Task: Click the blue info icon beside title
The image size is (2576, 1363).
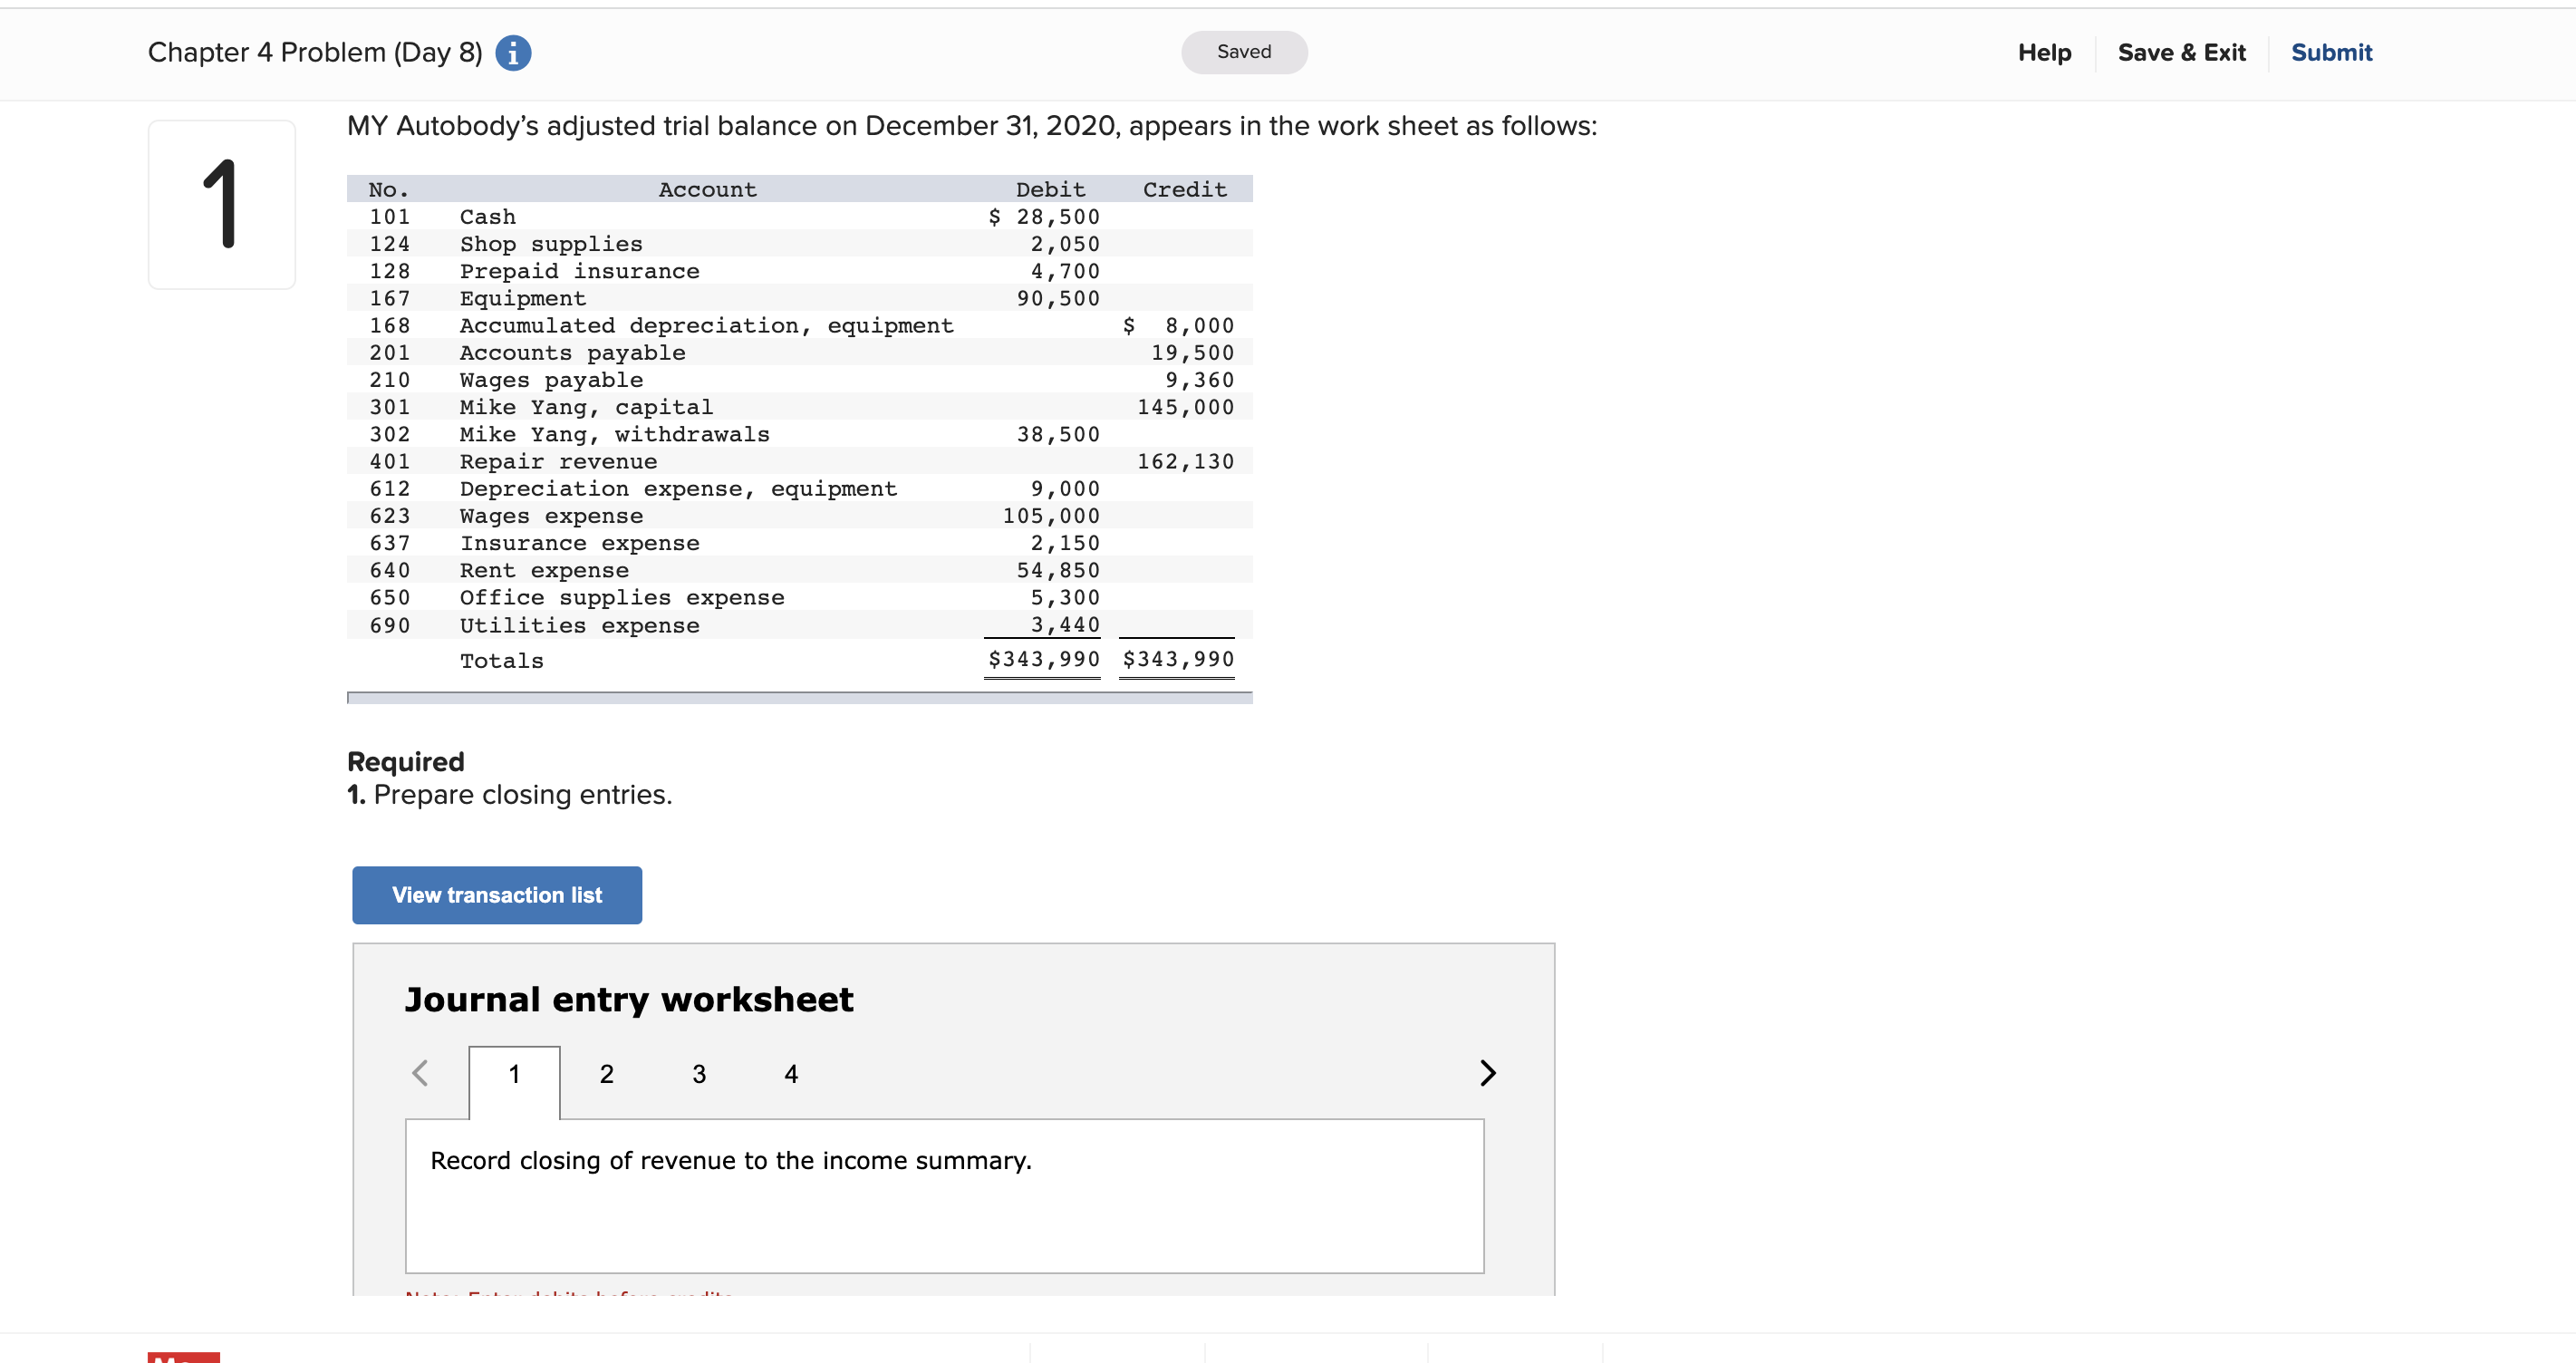Action: (x=513, y=53)
